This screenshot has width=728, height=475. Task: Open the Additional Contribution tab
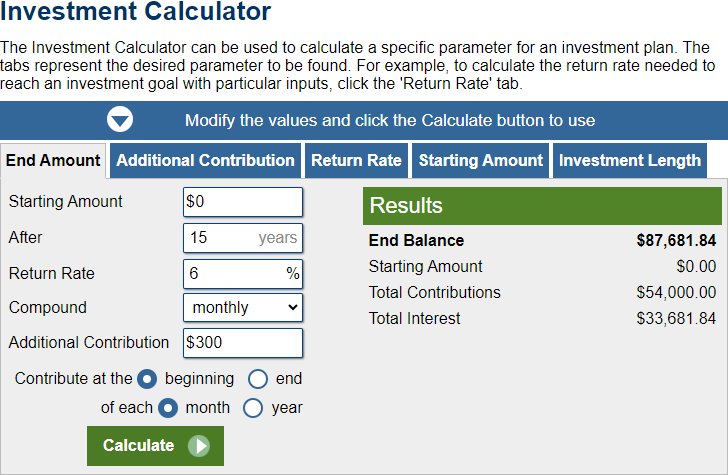[205, 161]
